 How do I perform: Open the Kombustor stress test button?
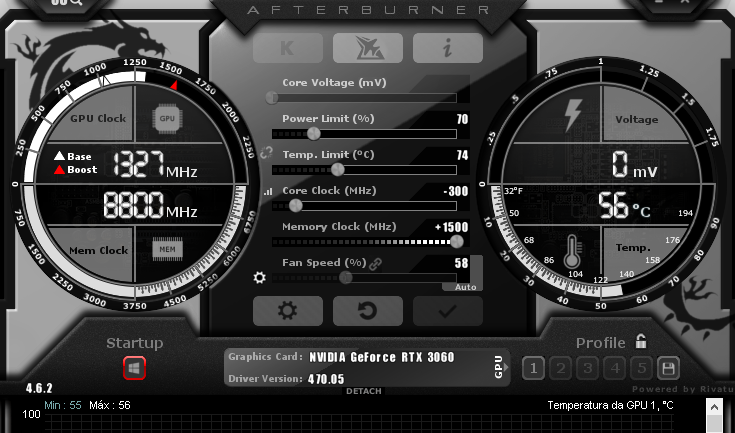288,48
